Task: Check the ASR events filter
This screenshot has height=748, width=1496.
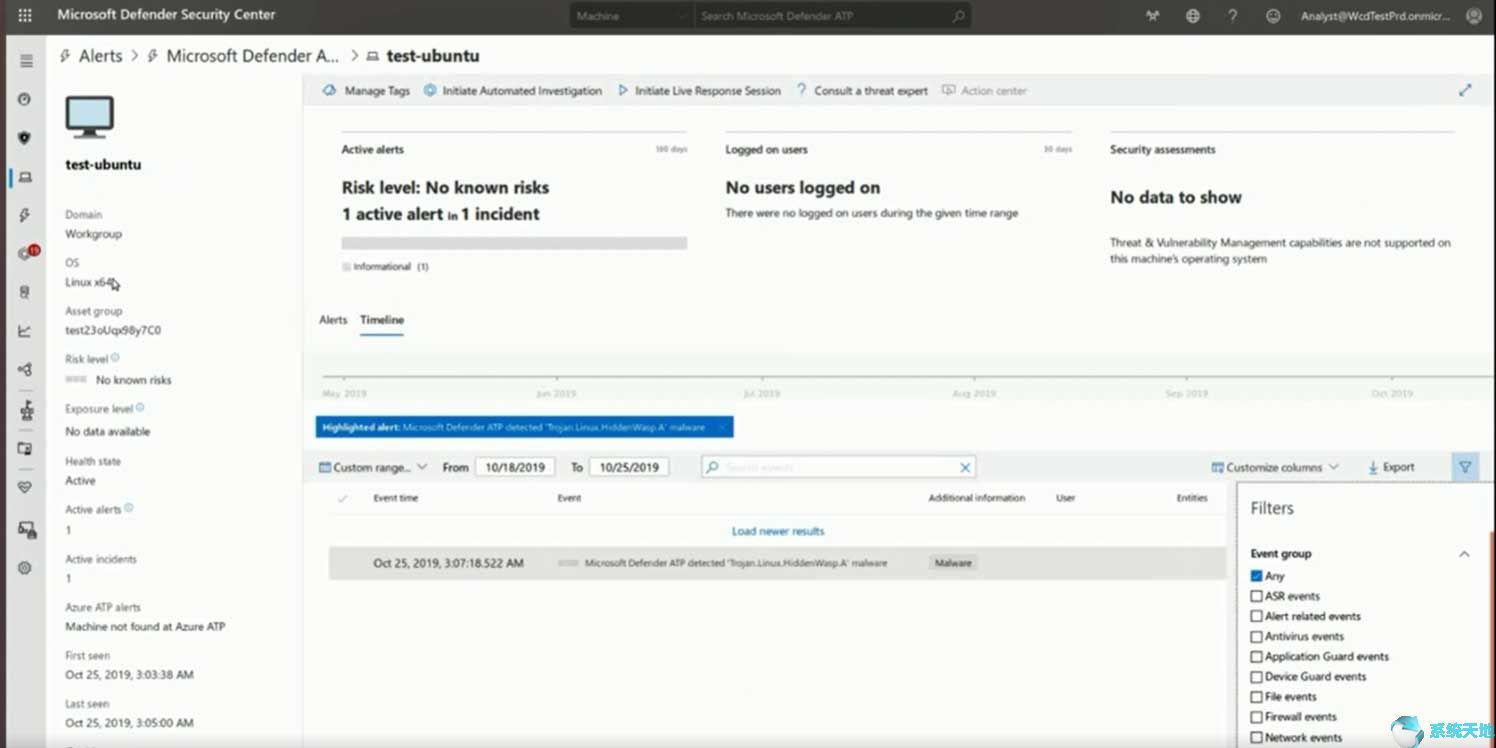Action: tap(1257, 596)
